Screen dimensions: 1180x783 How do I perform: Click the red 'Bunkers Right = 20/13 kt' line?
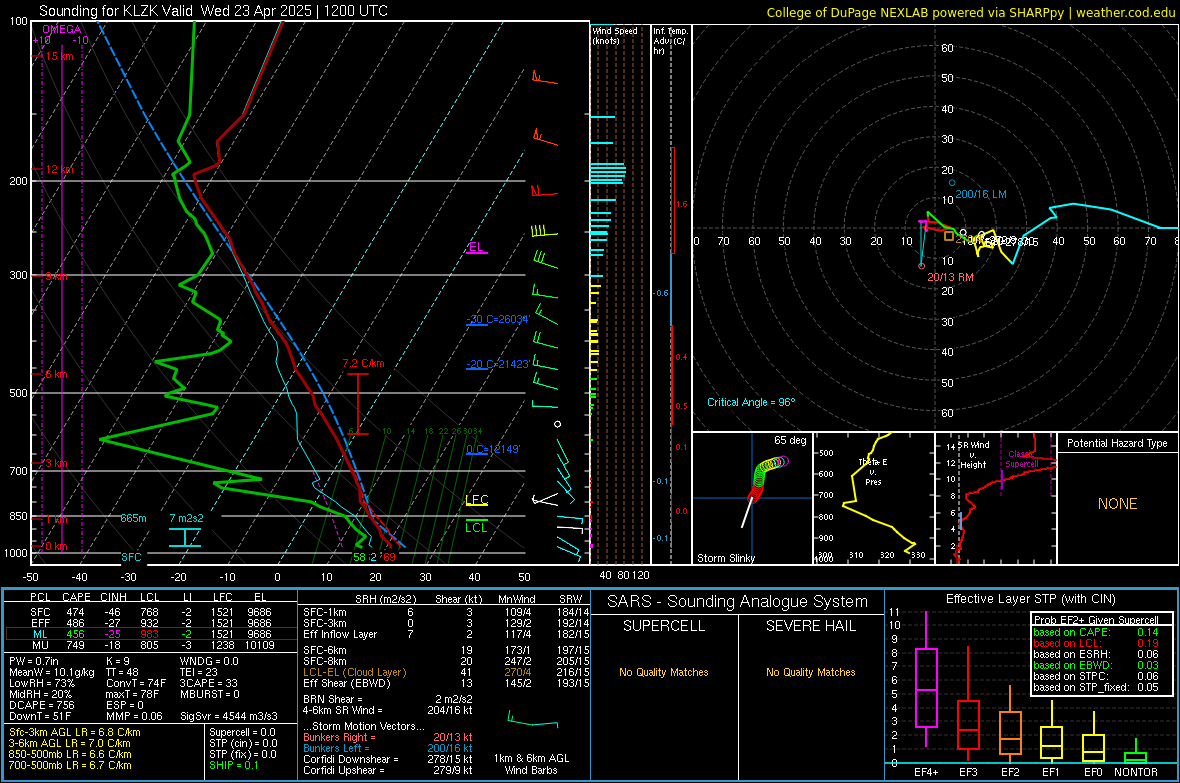click(x=388, y=738)
